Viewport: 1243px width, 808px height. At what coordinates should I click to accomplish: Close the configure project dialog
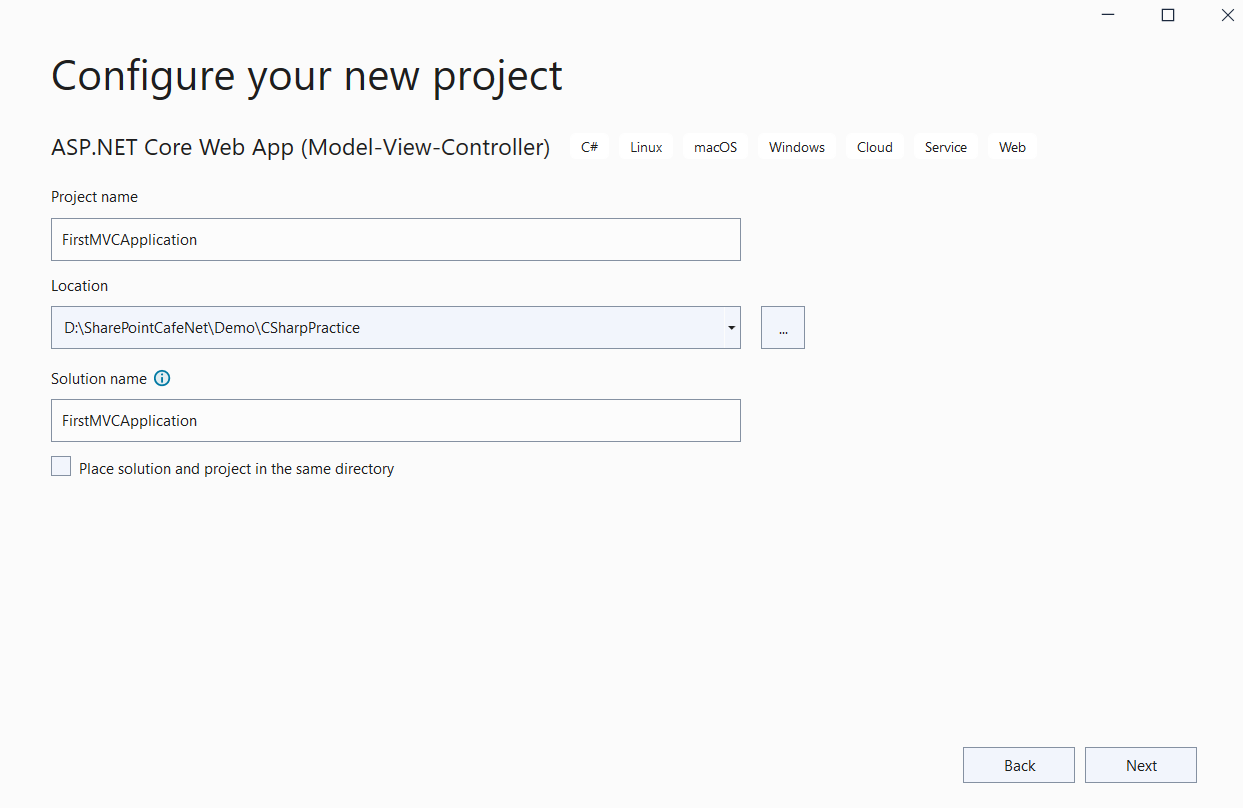1227,15
